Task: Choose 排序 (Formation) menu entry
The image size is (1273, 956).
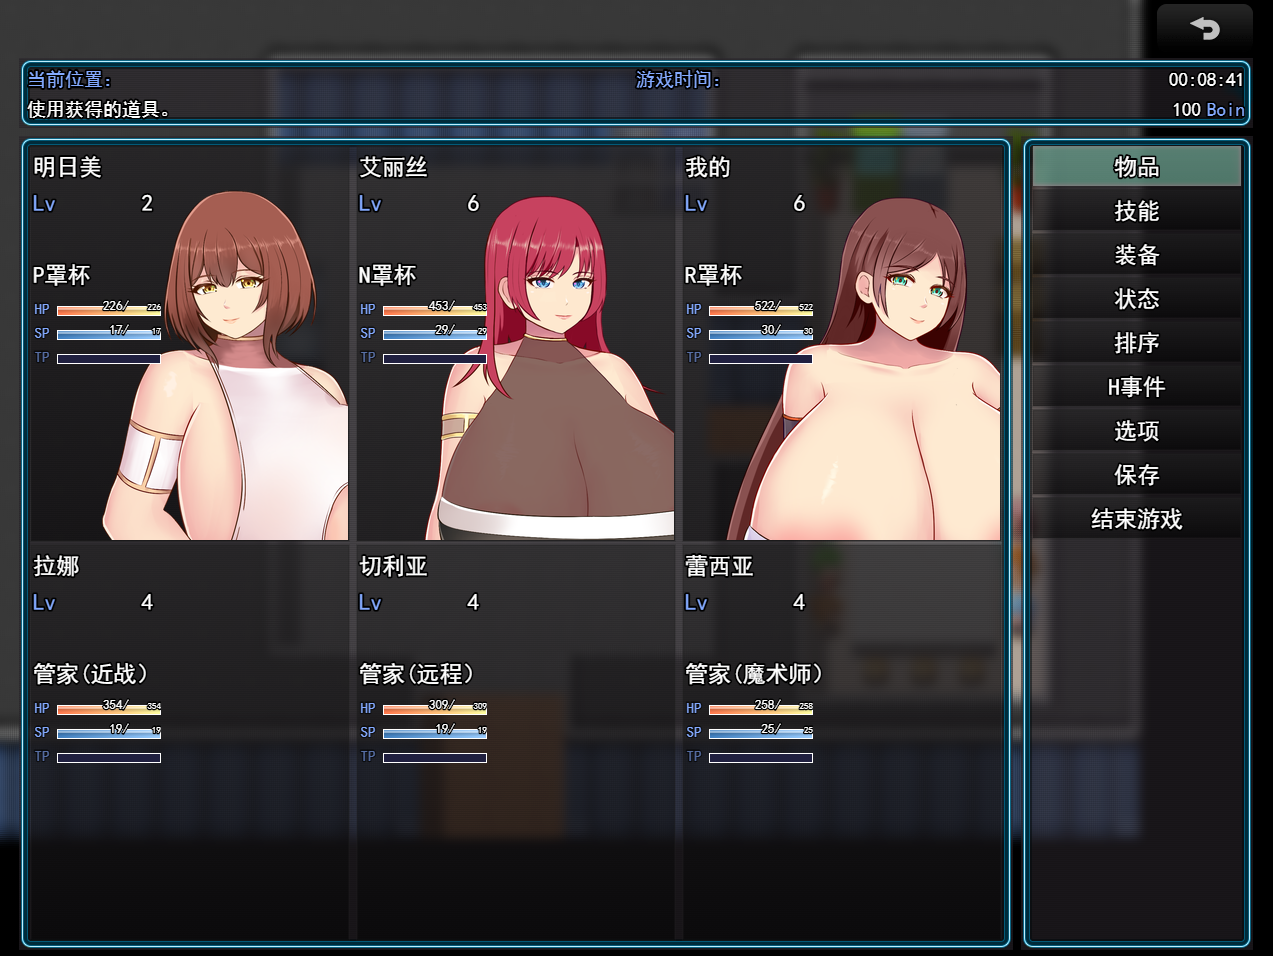Action: tap(1136, 343)
